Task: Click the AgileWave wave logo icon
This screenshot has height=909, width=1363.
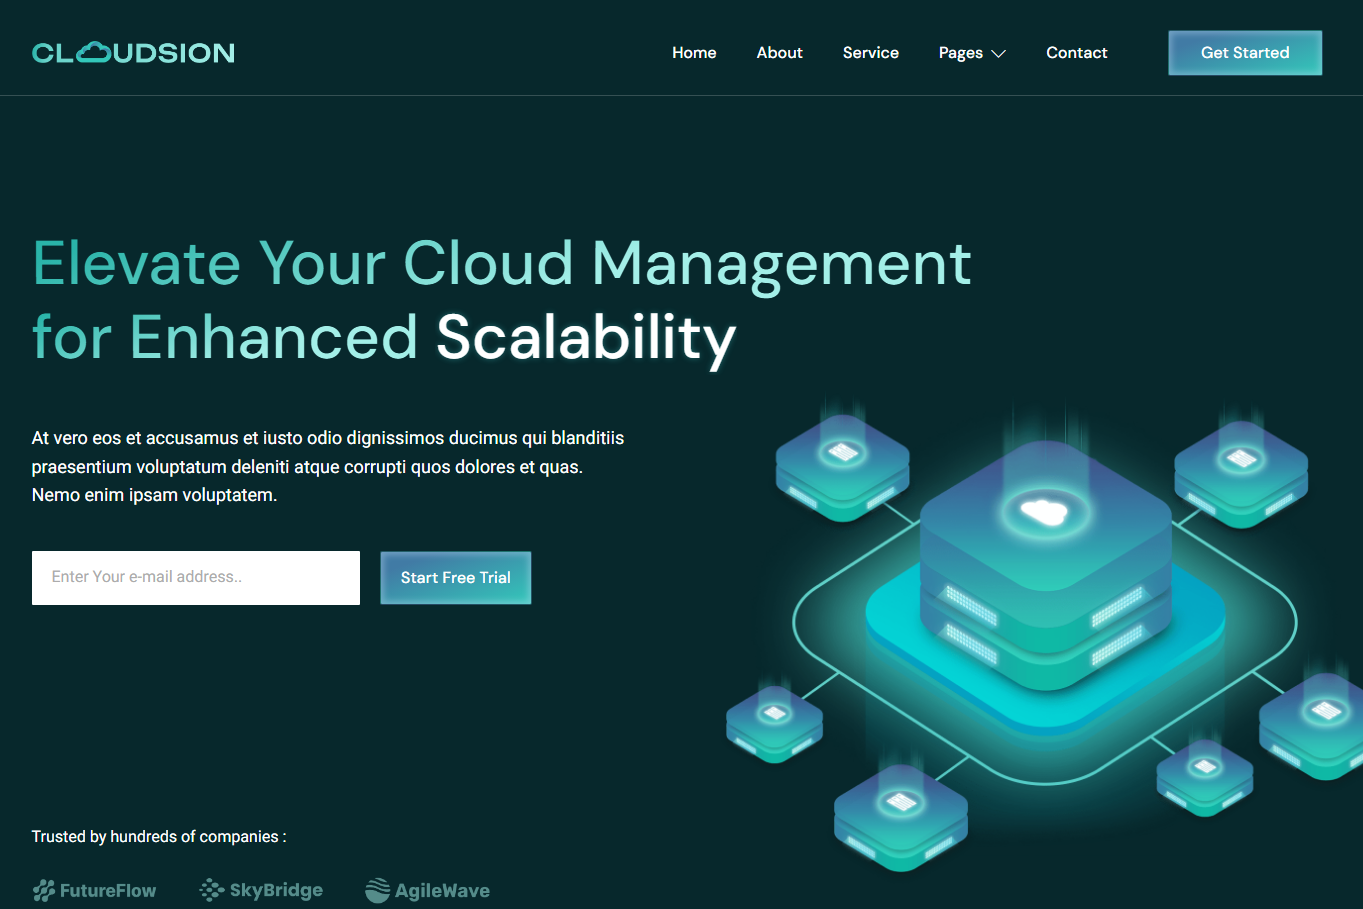Action: (x=377, y=890)
